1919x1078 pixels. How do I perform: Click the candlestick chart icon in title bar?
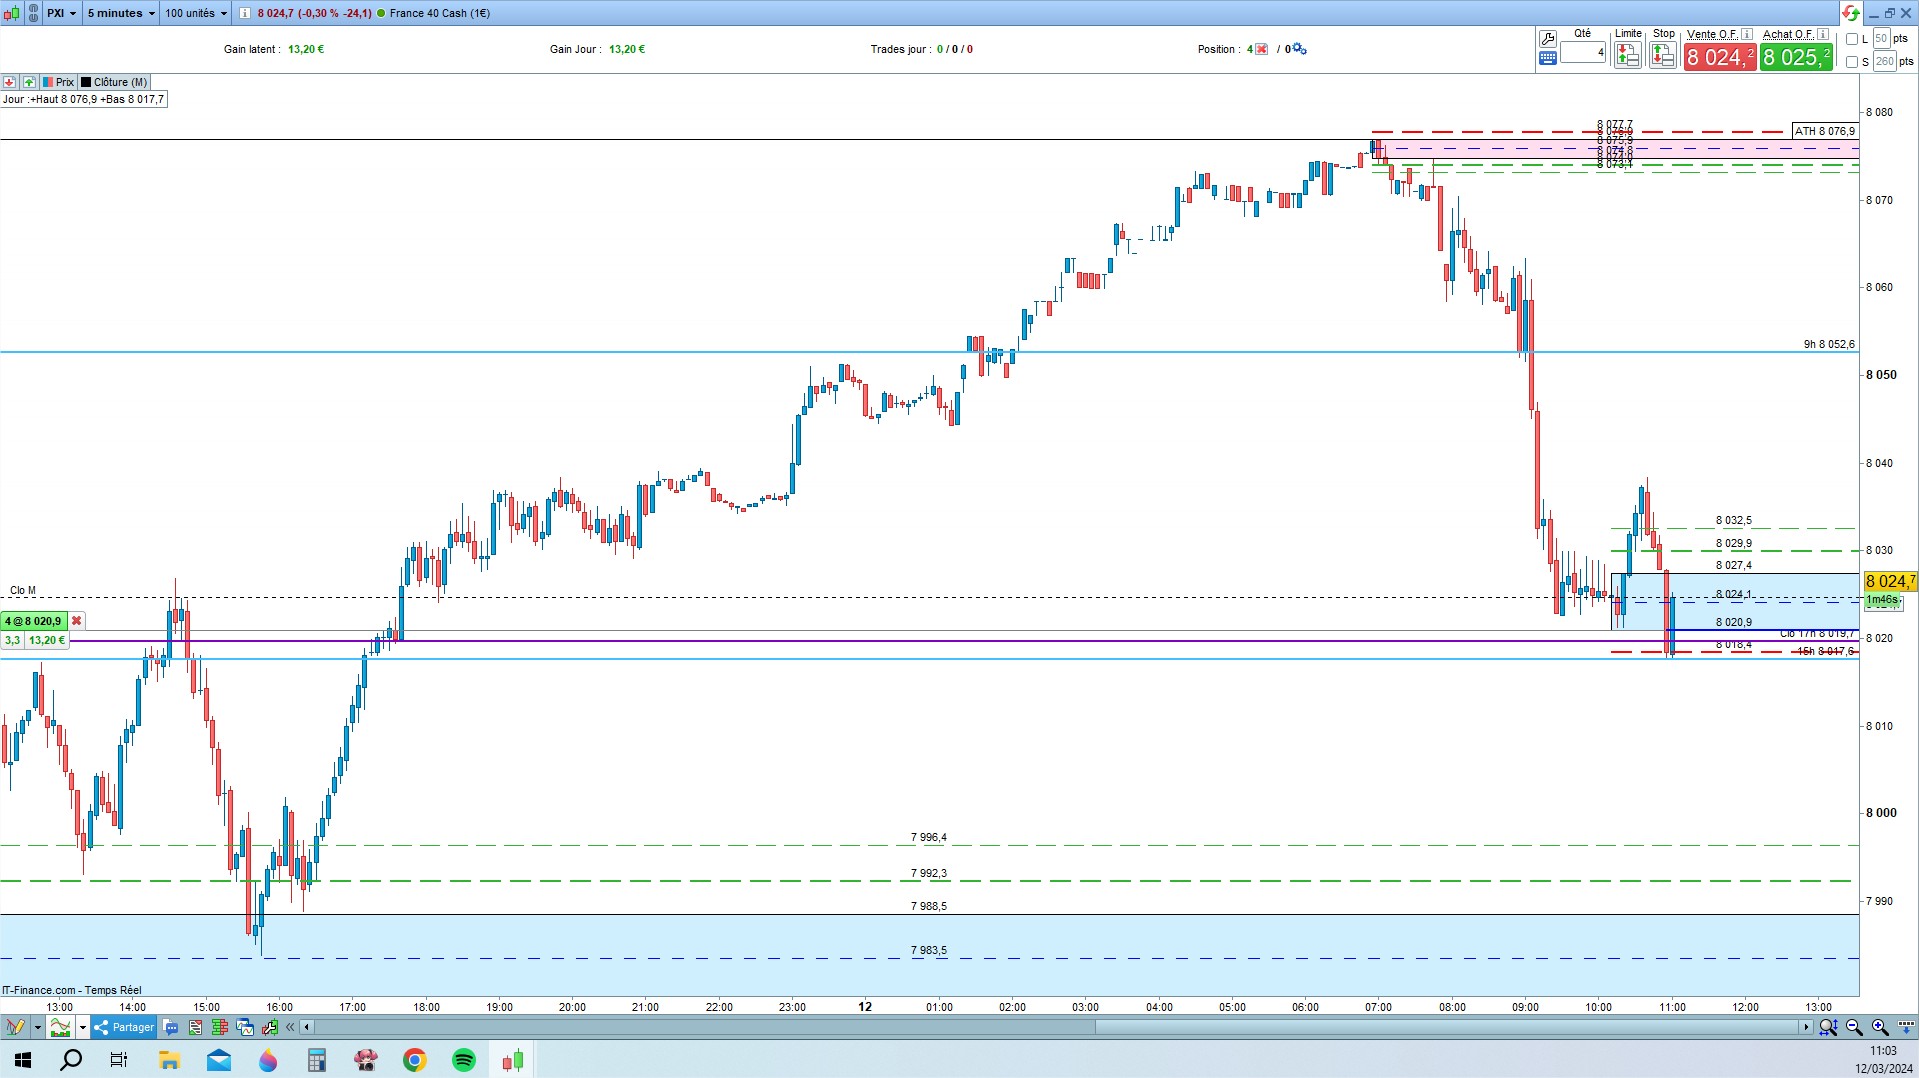(x=12, y=13)
